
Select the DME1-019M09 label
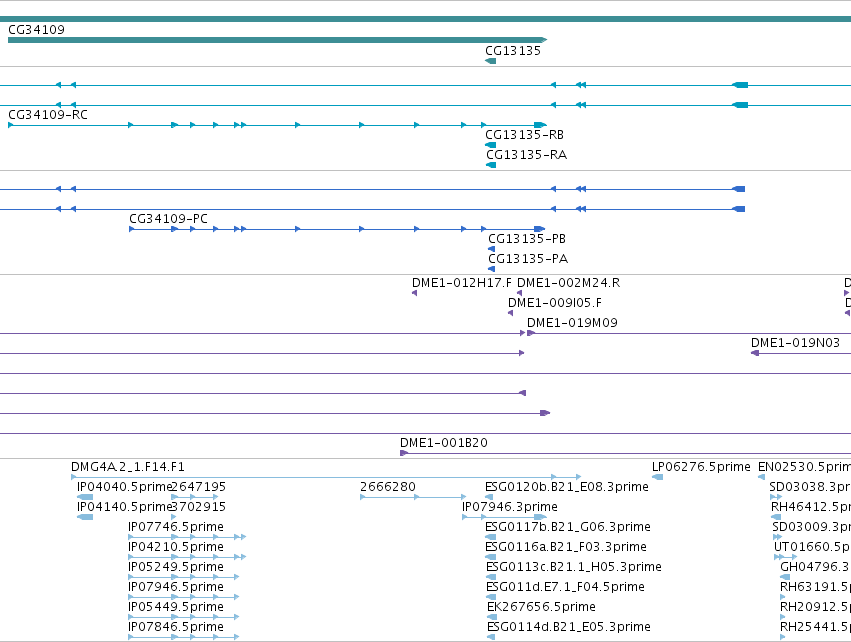click(572, 323)
